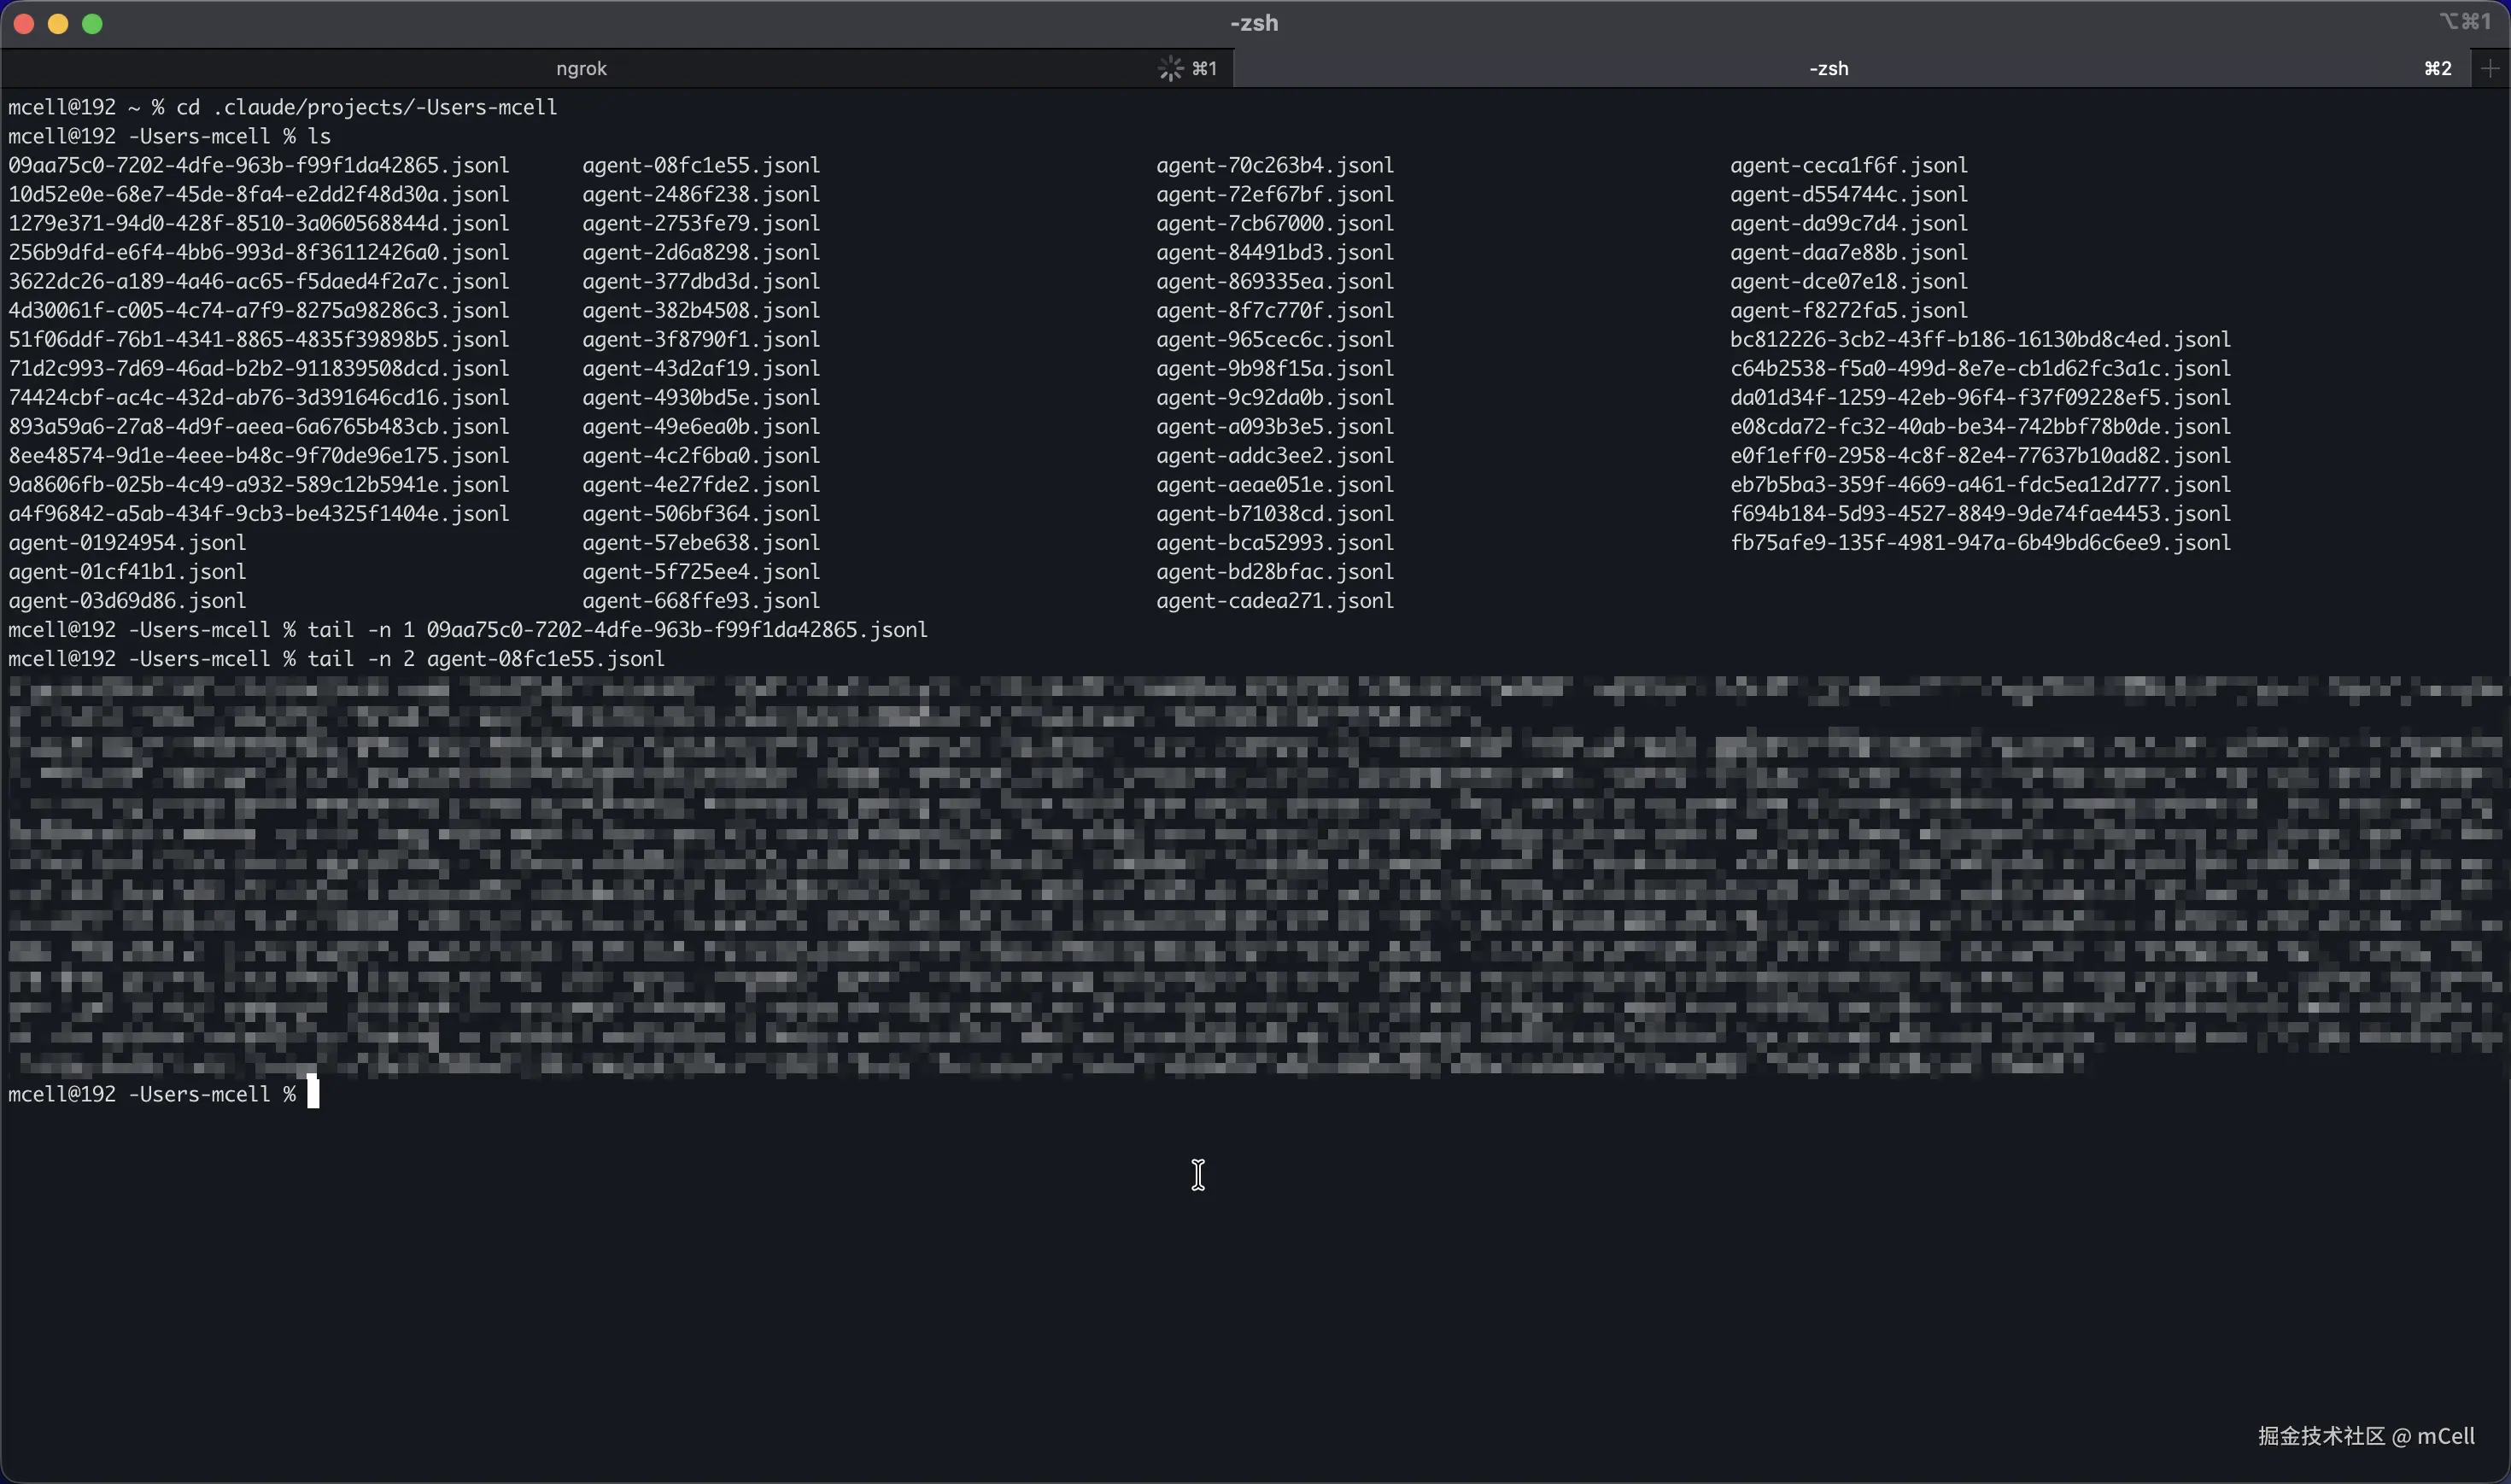Click the green fullscreen window button

tap(92, 24)
